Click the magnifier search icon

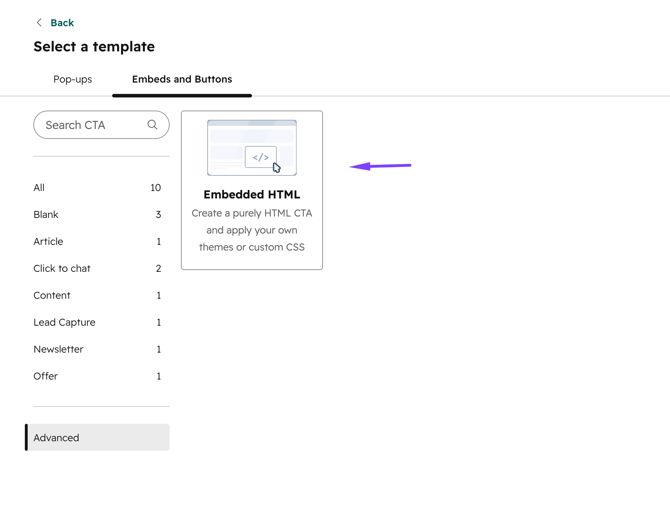coord(152,125)
